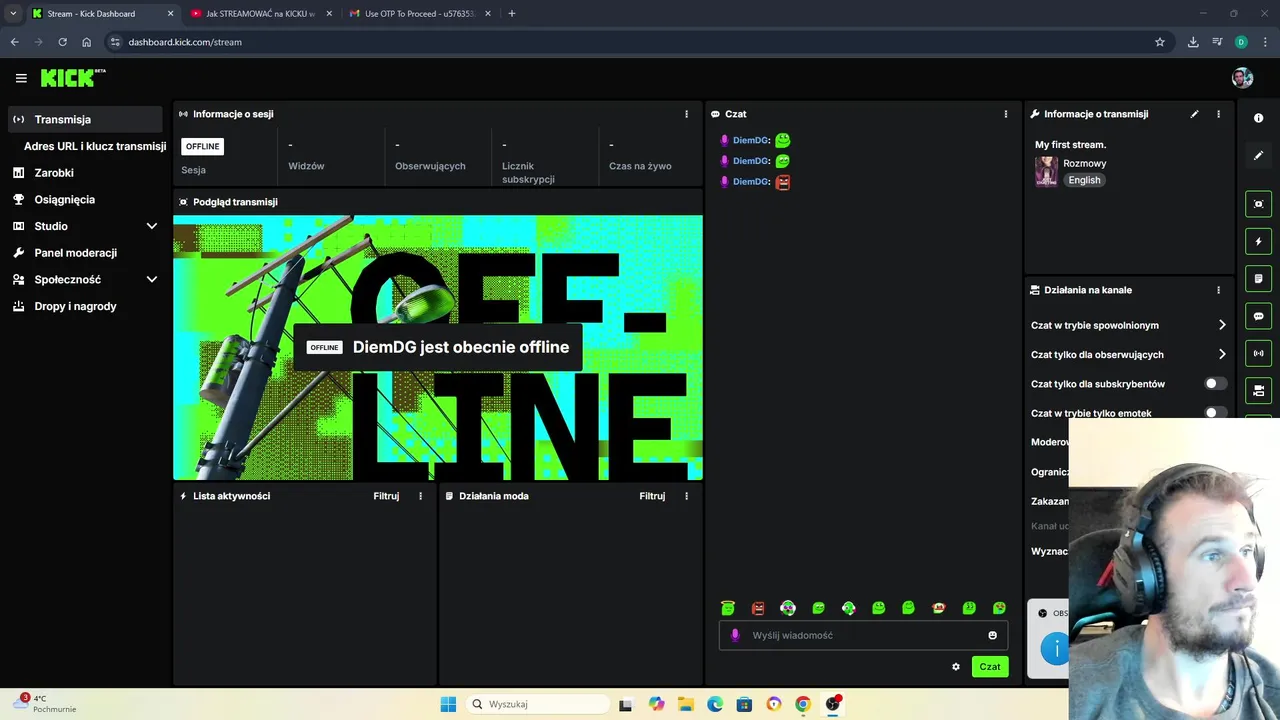Click the Wyszukaj taskbar search box
This screenshot has width=1280, height=720.
pos(538,704)
